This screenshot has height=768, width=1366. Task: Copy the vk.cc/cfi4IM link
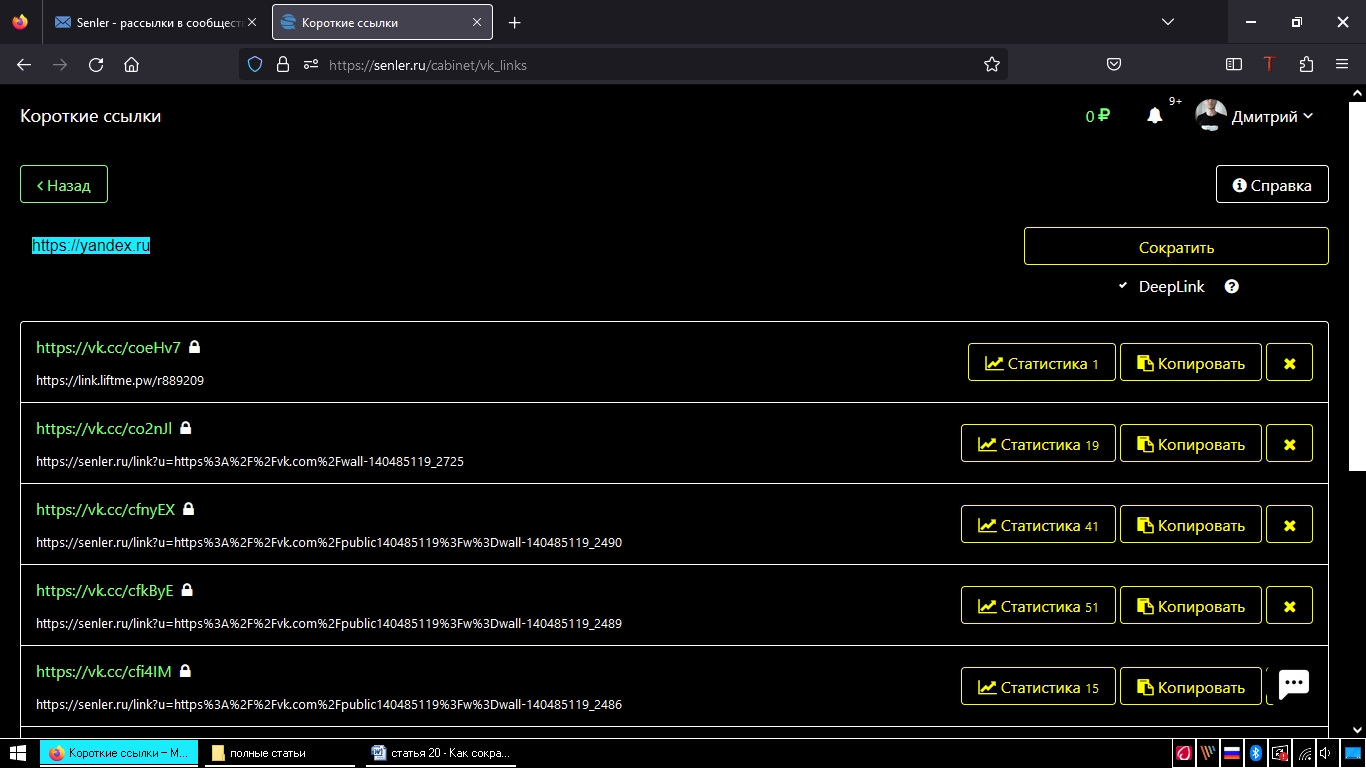[1191, 687]
